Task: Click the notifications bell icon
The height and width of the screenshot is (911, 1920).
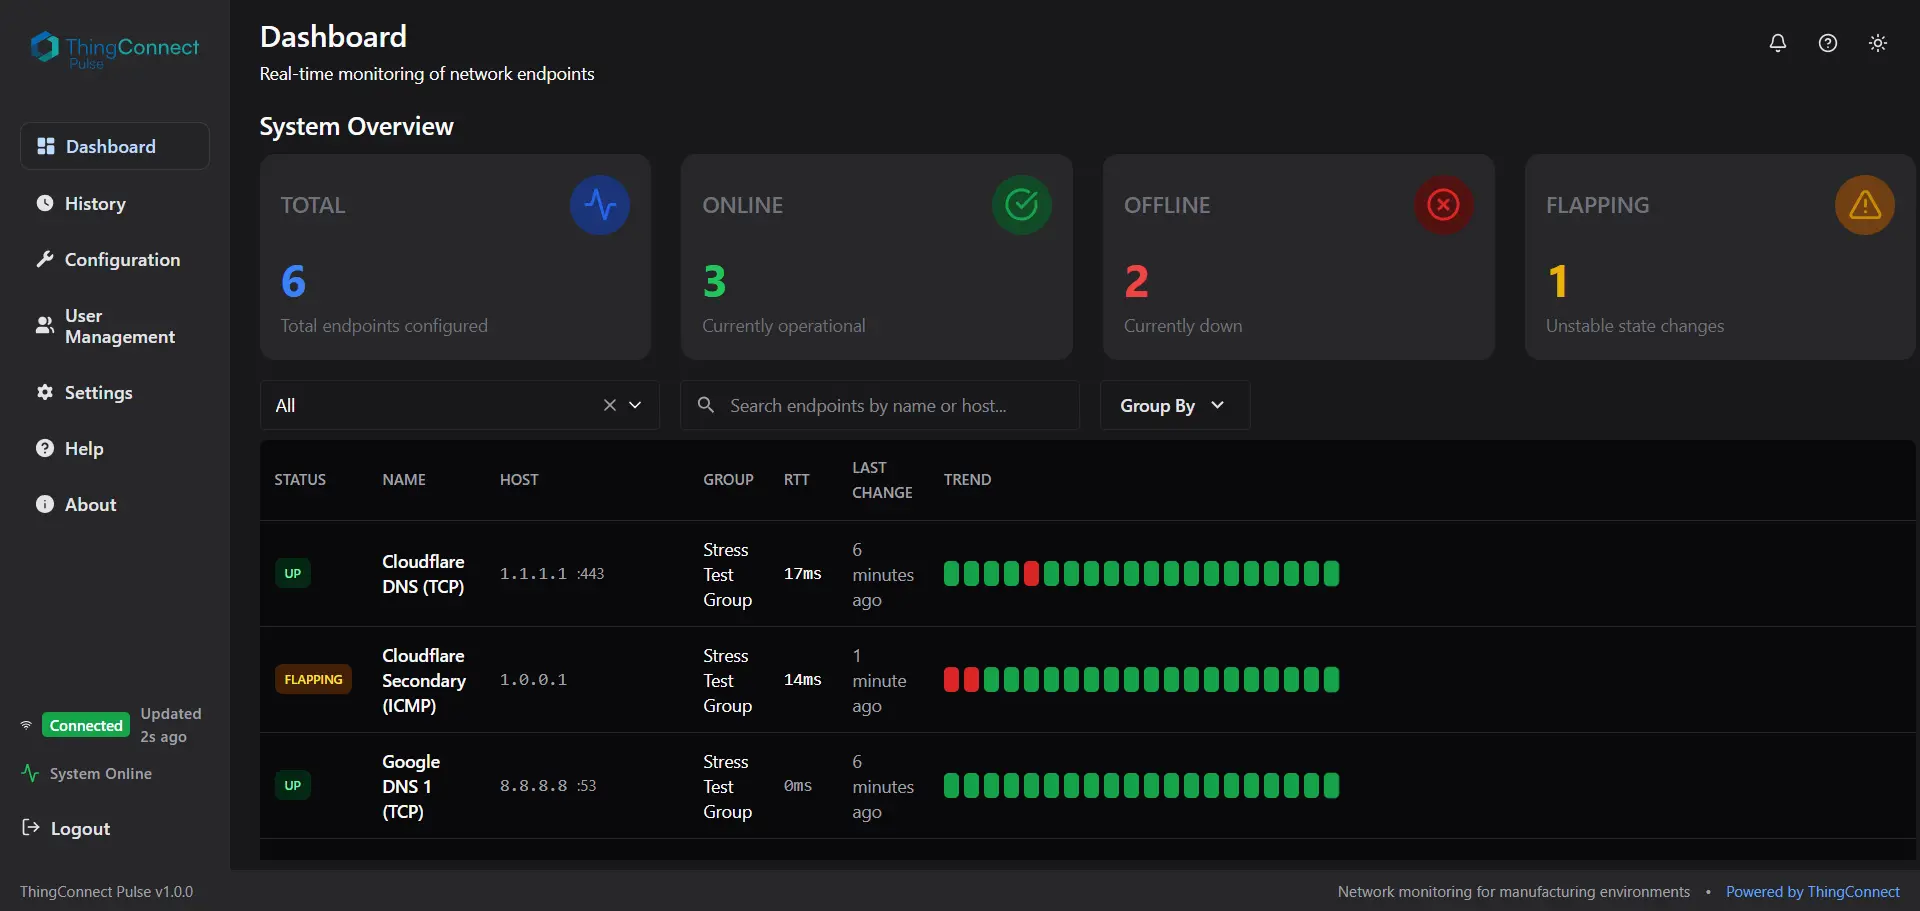Action: click(x=1777, y=43)
